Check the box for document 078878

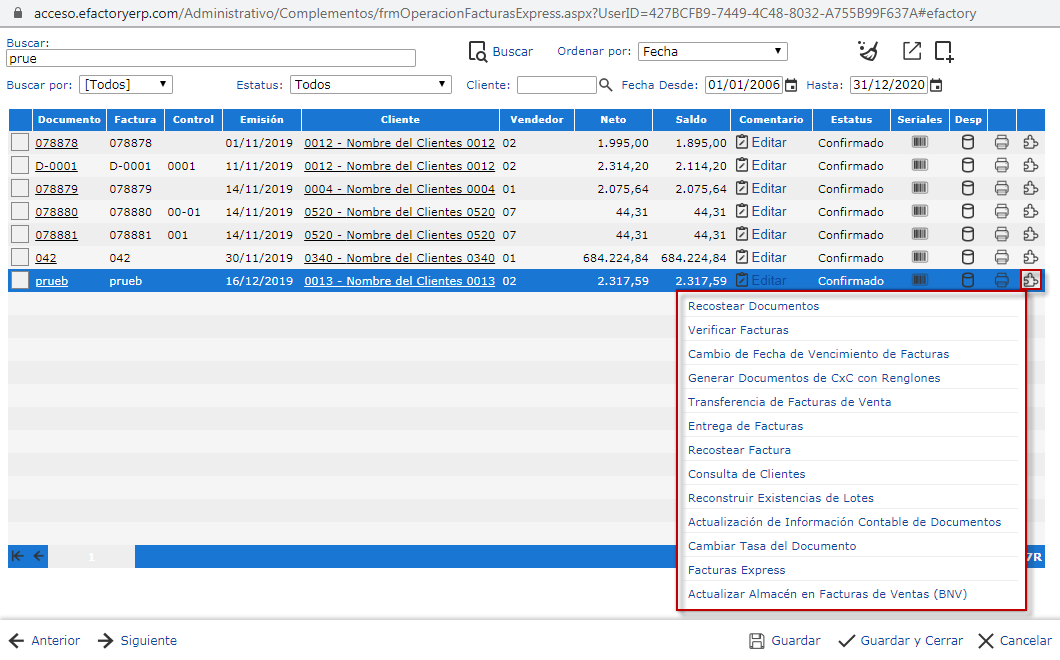(x=20, y=143)
